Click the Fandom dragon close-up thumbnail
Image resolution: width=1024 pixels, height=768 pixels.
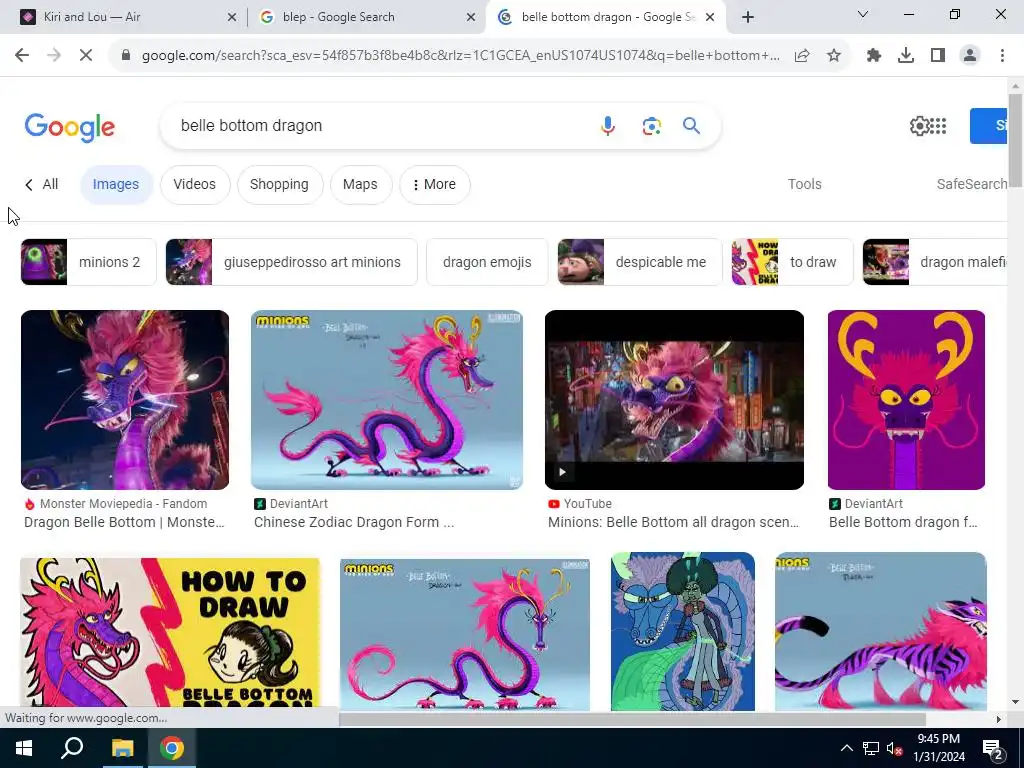(x=125, y=400)
